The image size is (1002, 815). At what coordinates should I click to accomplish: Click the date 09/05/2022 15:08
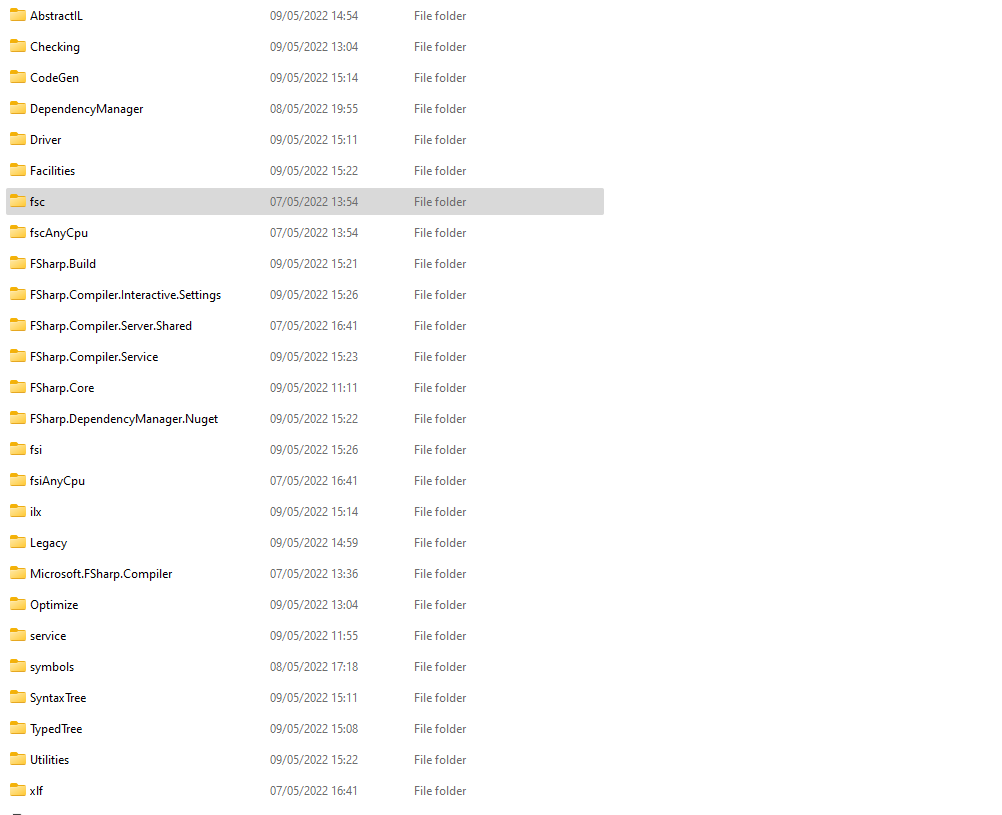(x=314, y=729)
